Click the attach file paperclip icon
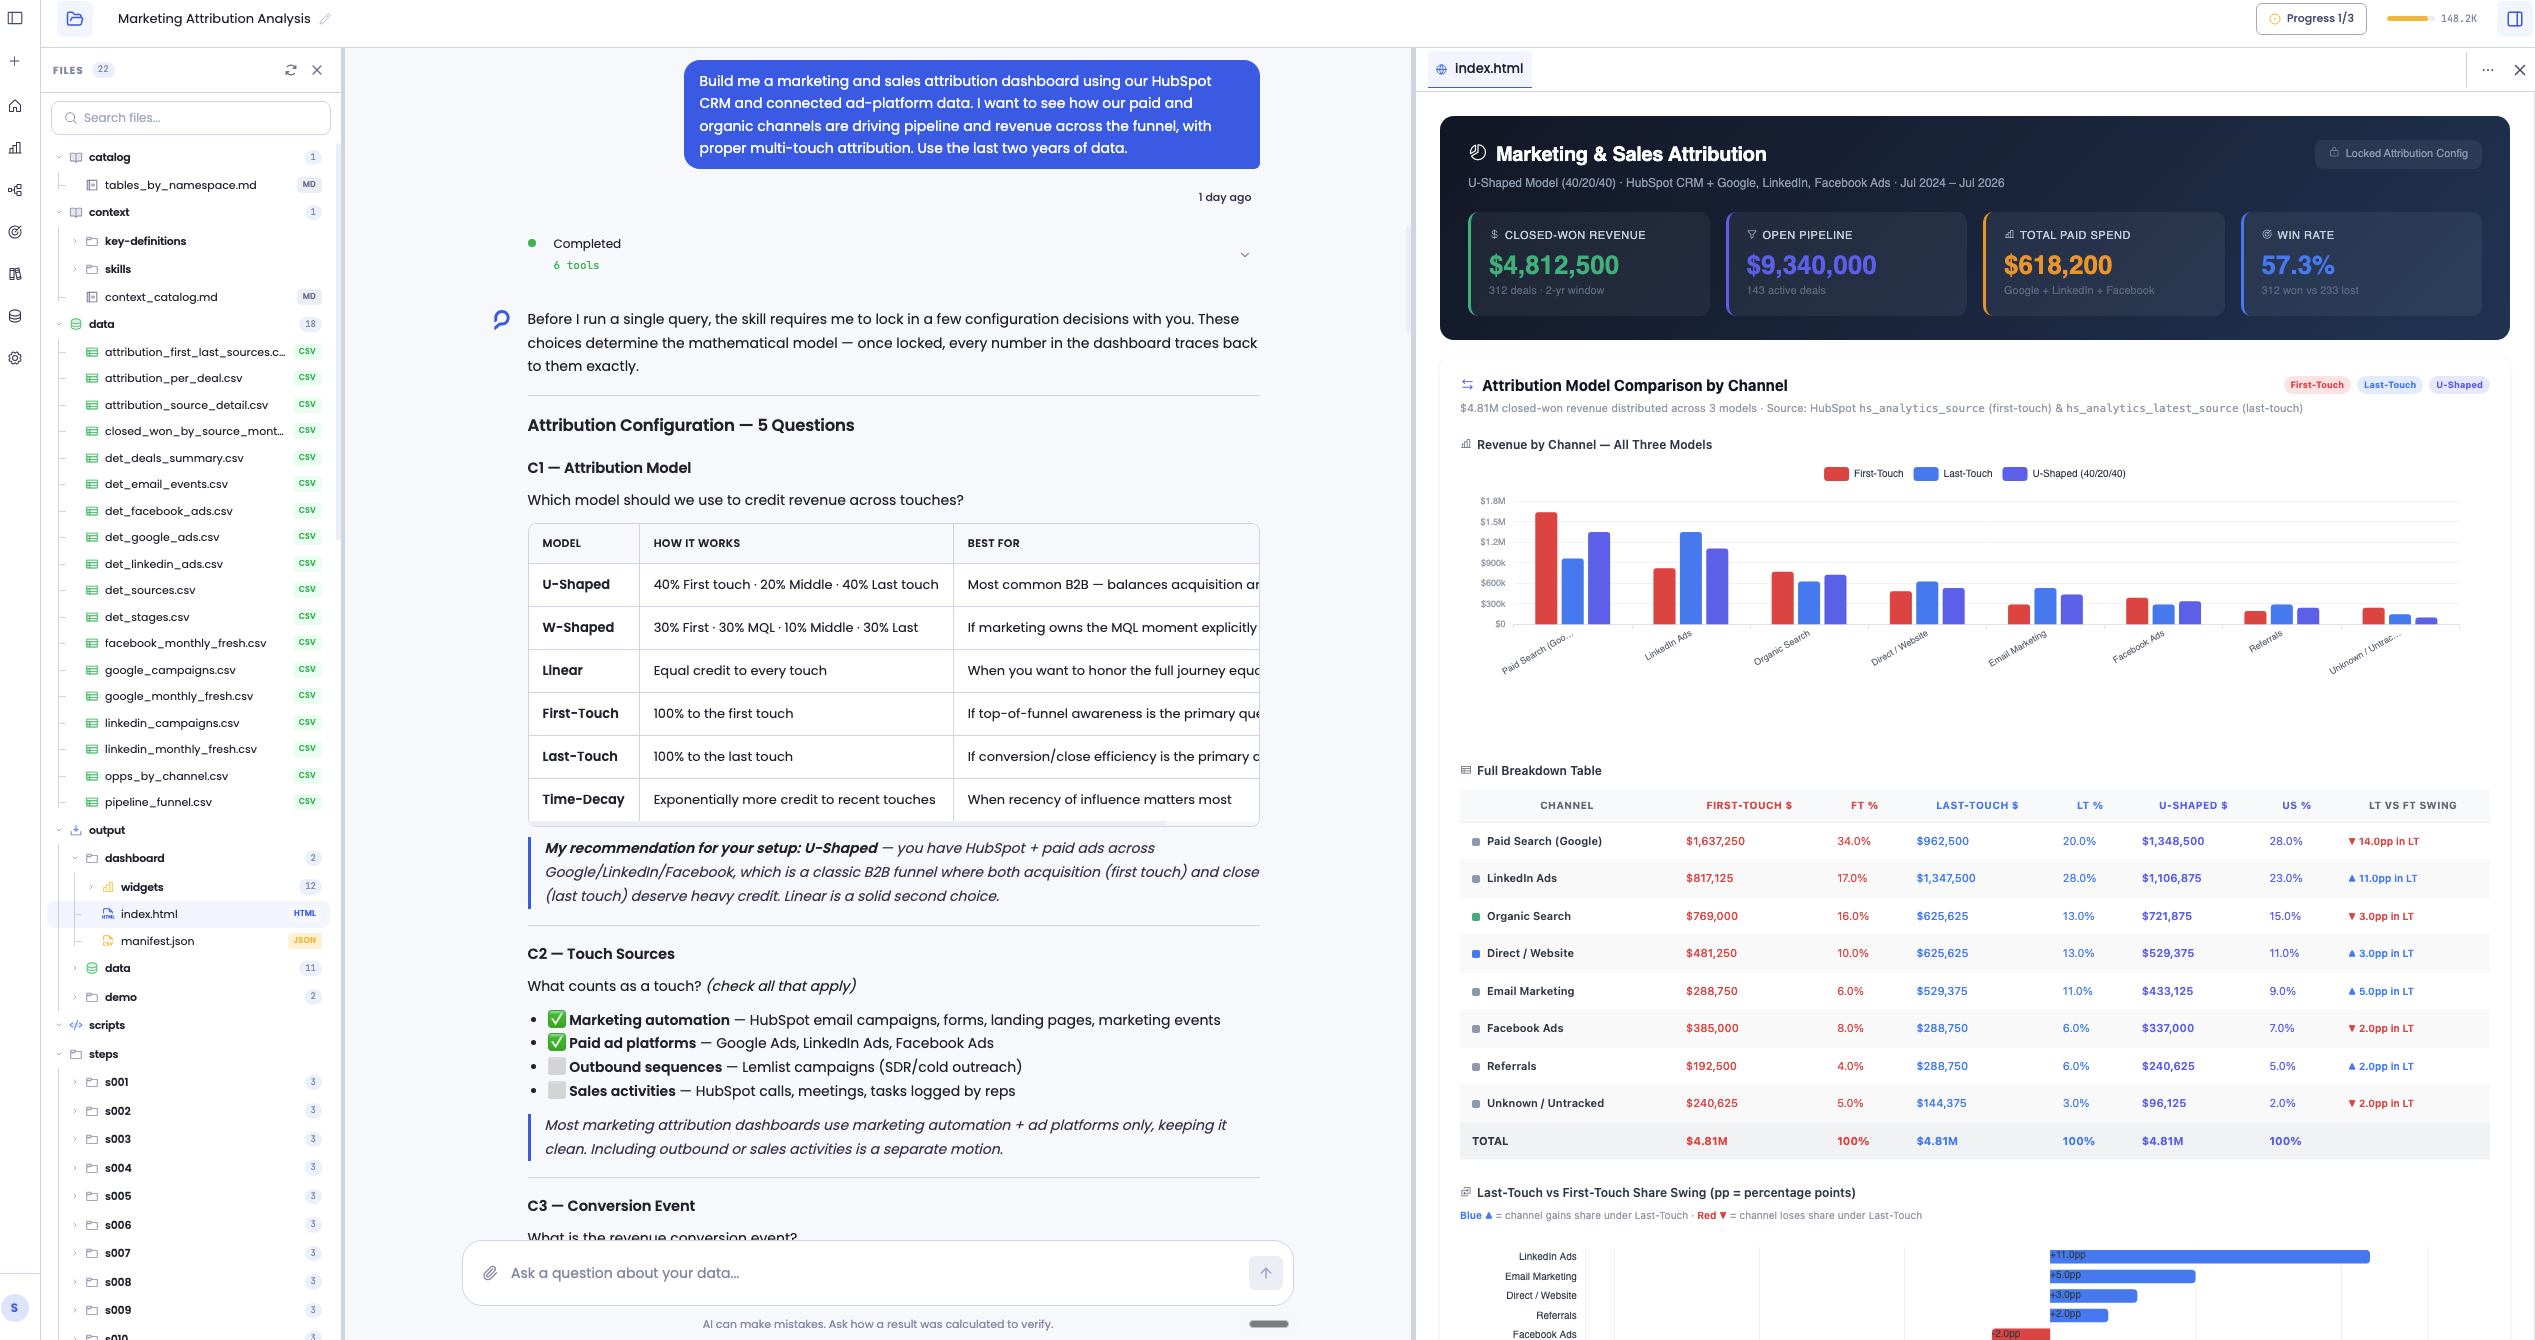This screenshot has width=2535, height=1340. [490, 1273]
